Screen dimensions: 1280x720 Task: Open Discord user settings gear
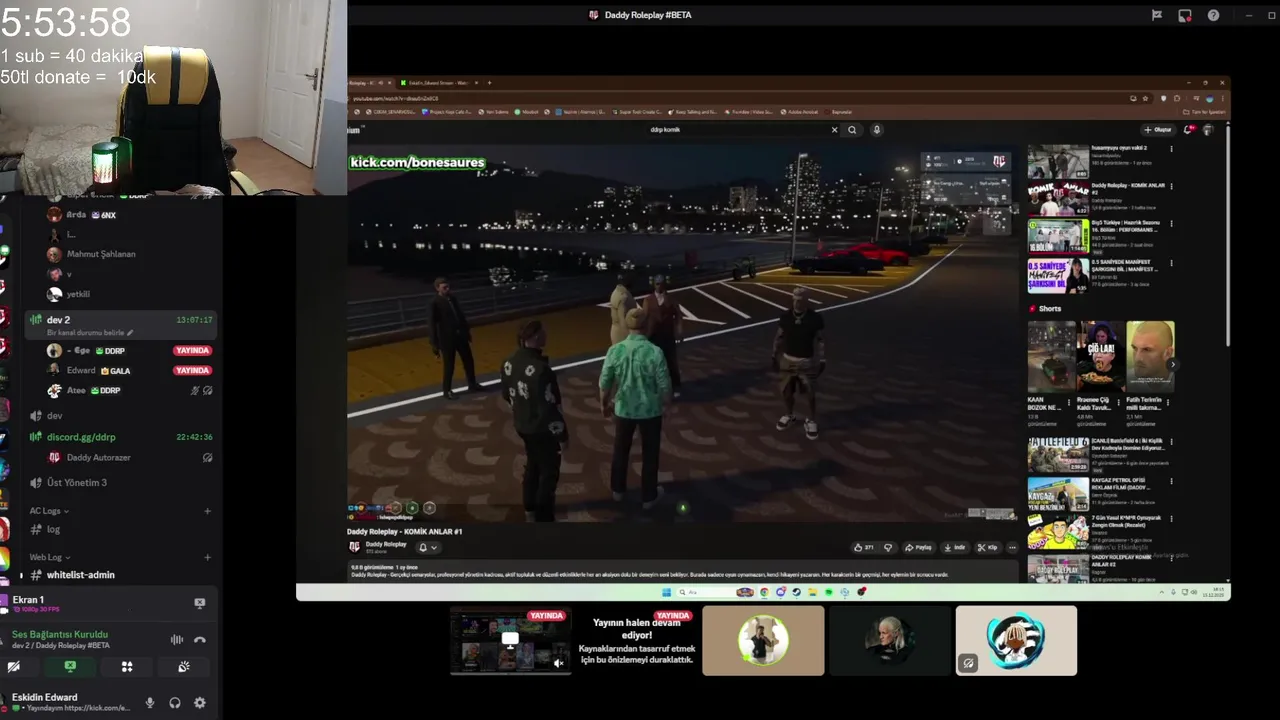pyautogui.click(x=200, y=703)
